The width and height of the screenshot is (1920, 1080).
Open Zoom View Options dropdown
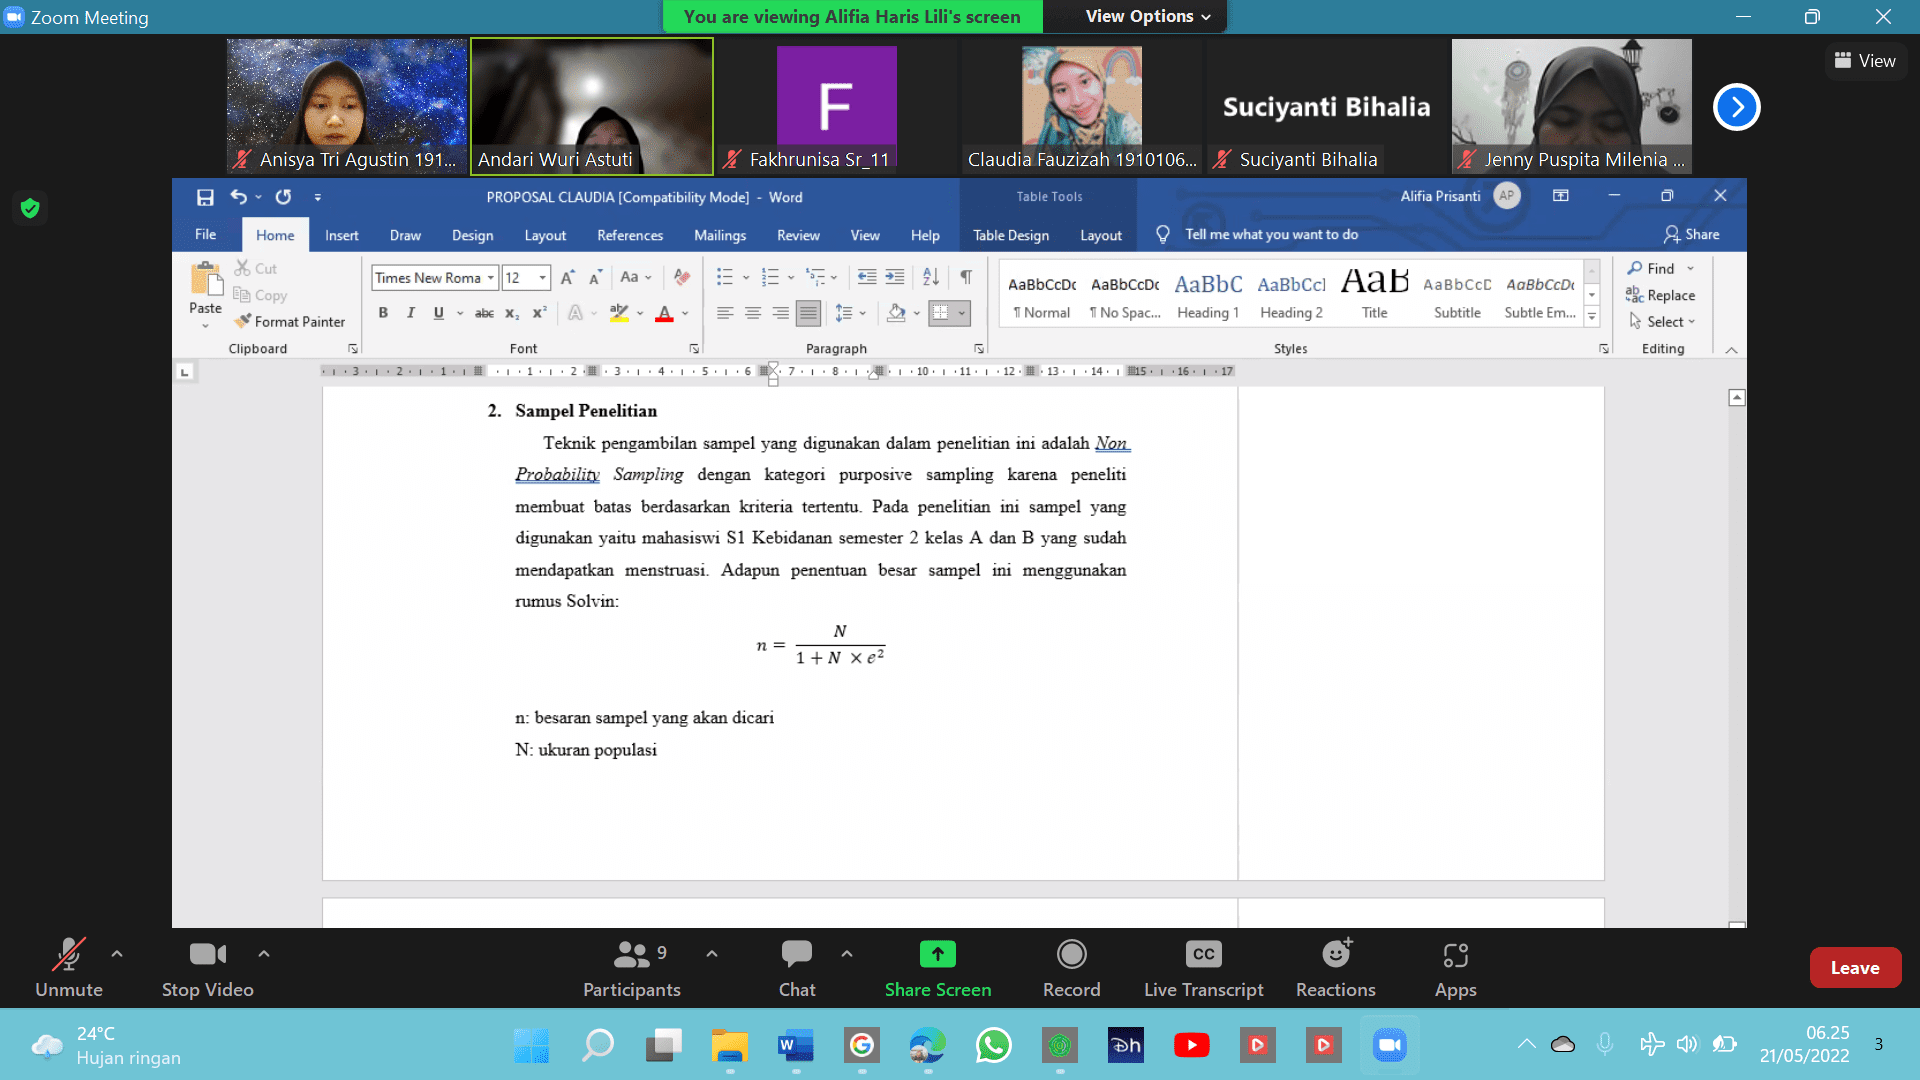[1148, 16]
